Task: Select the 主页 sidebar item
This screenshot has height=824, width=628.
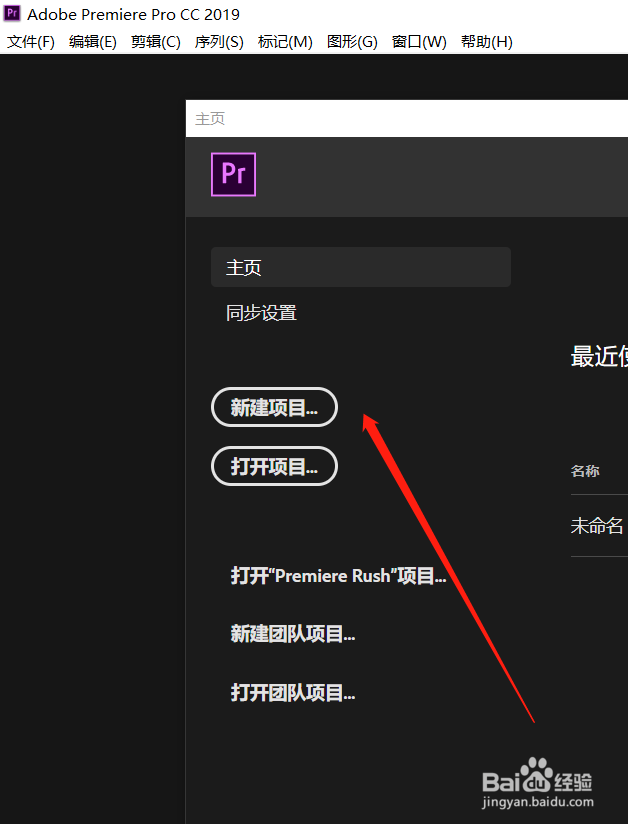Action: [361, 267]
